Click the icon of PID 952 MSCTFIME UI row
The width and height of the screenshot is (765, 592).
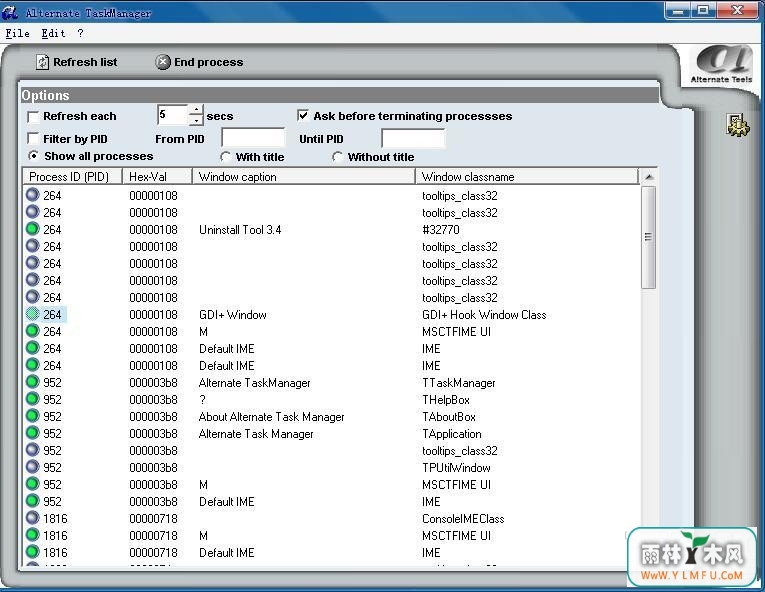[33, 484]
